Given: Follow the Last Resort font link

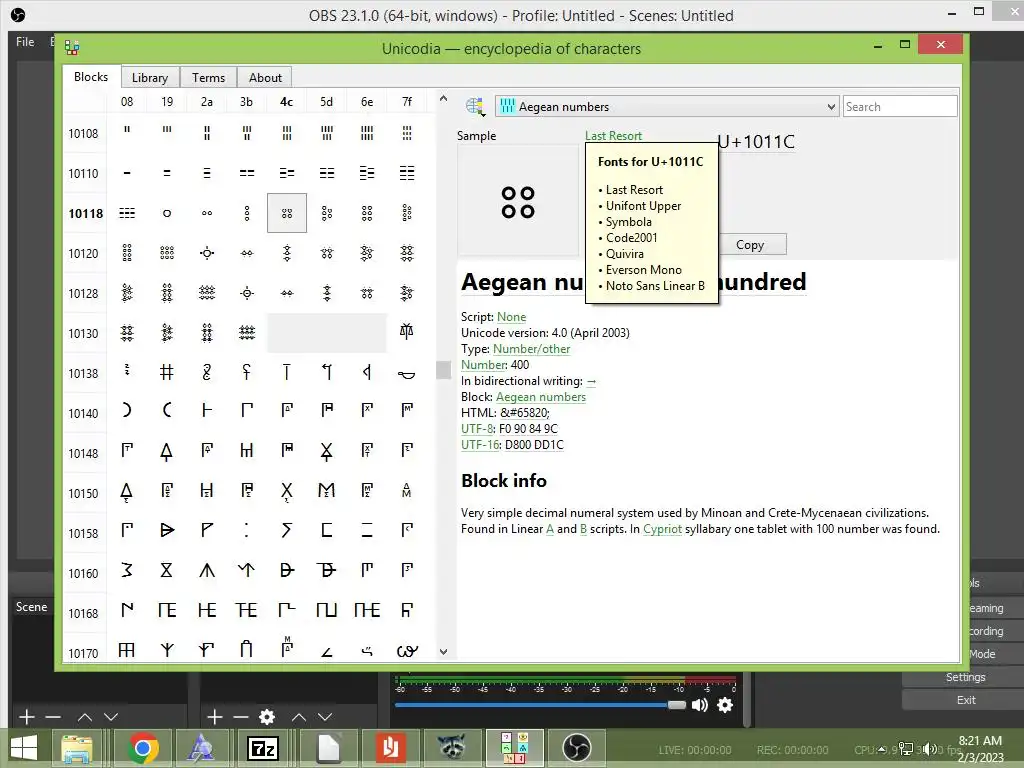Looking at the screenshot, I should [613, 136].
